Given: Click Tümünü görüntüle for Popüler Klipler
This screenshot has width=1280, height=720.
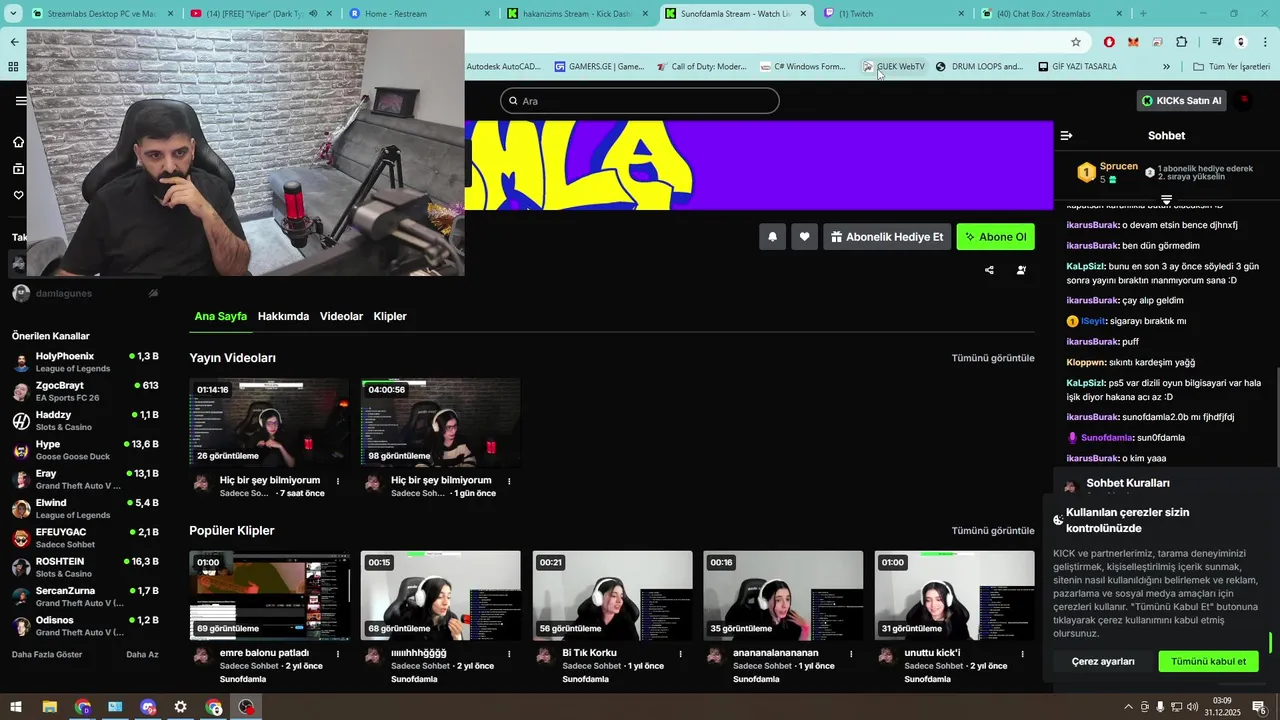Looking at the screenshot, I should [993, 531].
